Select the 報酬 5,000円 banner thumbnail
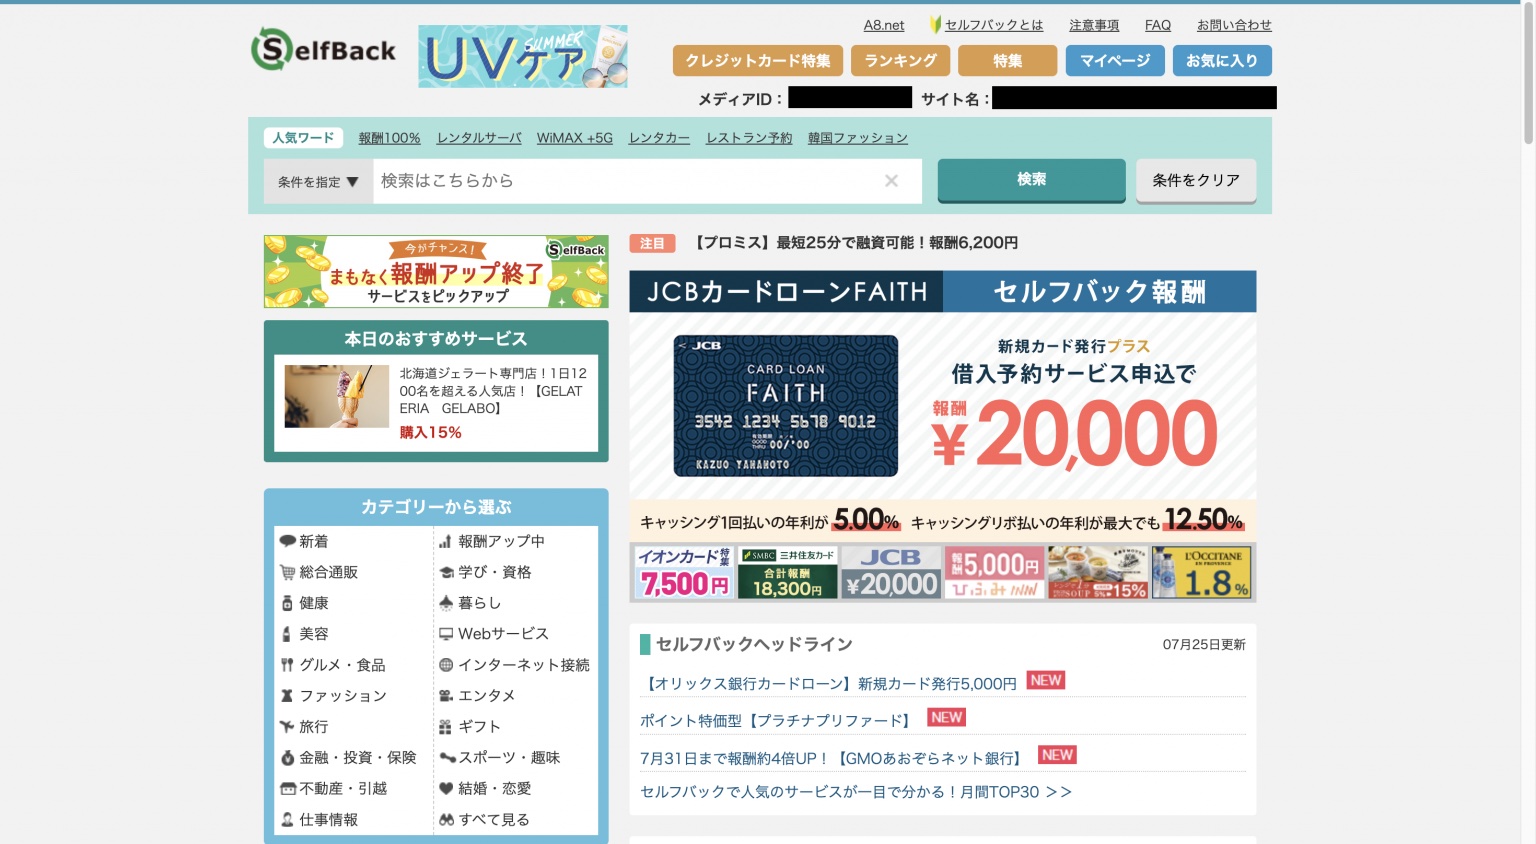1536x844 pixels. click(x=995, y=572)
